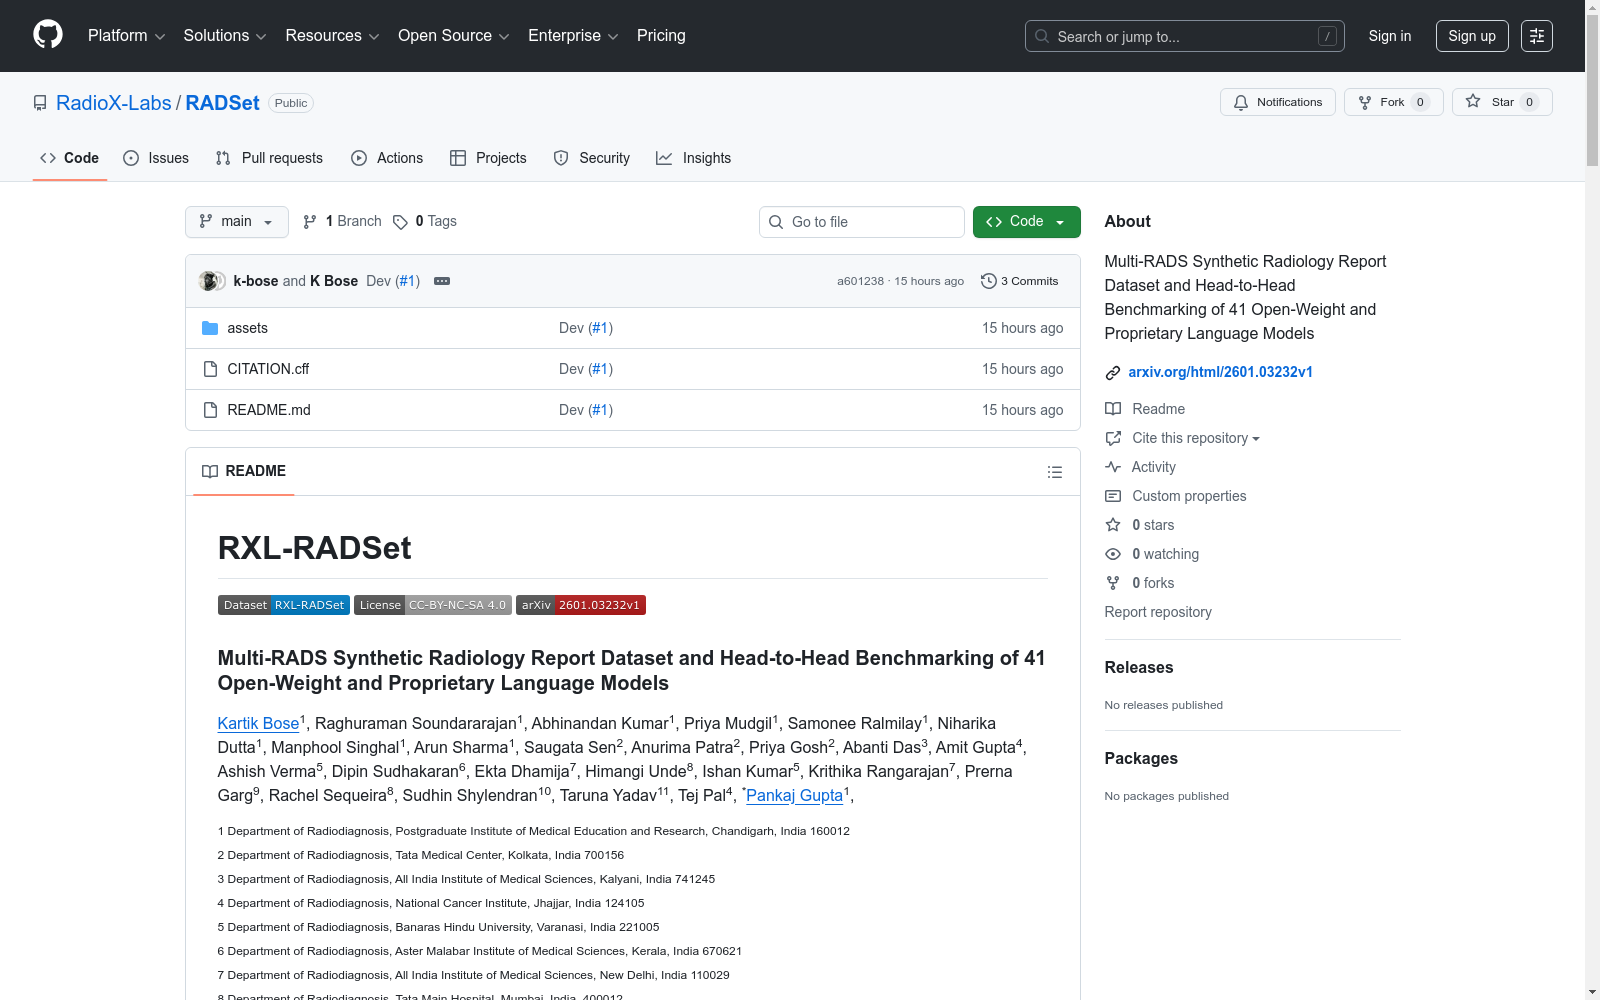
Task: Expand the Enterprise menu
Action: [573, 36]
